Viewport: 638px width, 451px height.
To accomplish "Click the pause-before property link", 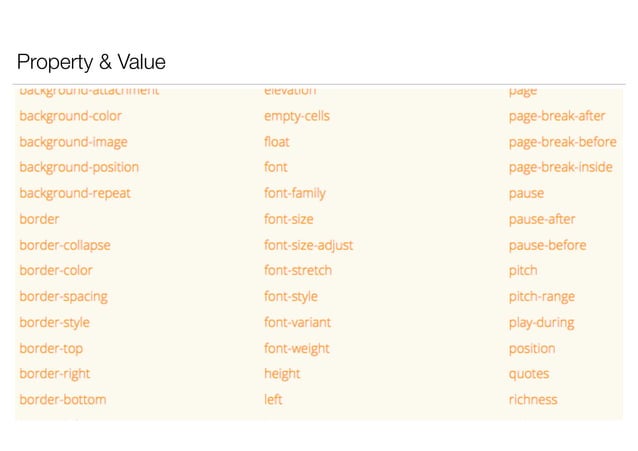I will (547, 245).
